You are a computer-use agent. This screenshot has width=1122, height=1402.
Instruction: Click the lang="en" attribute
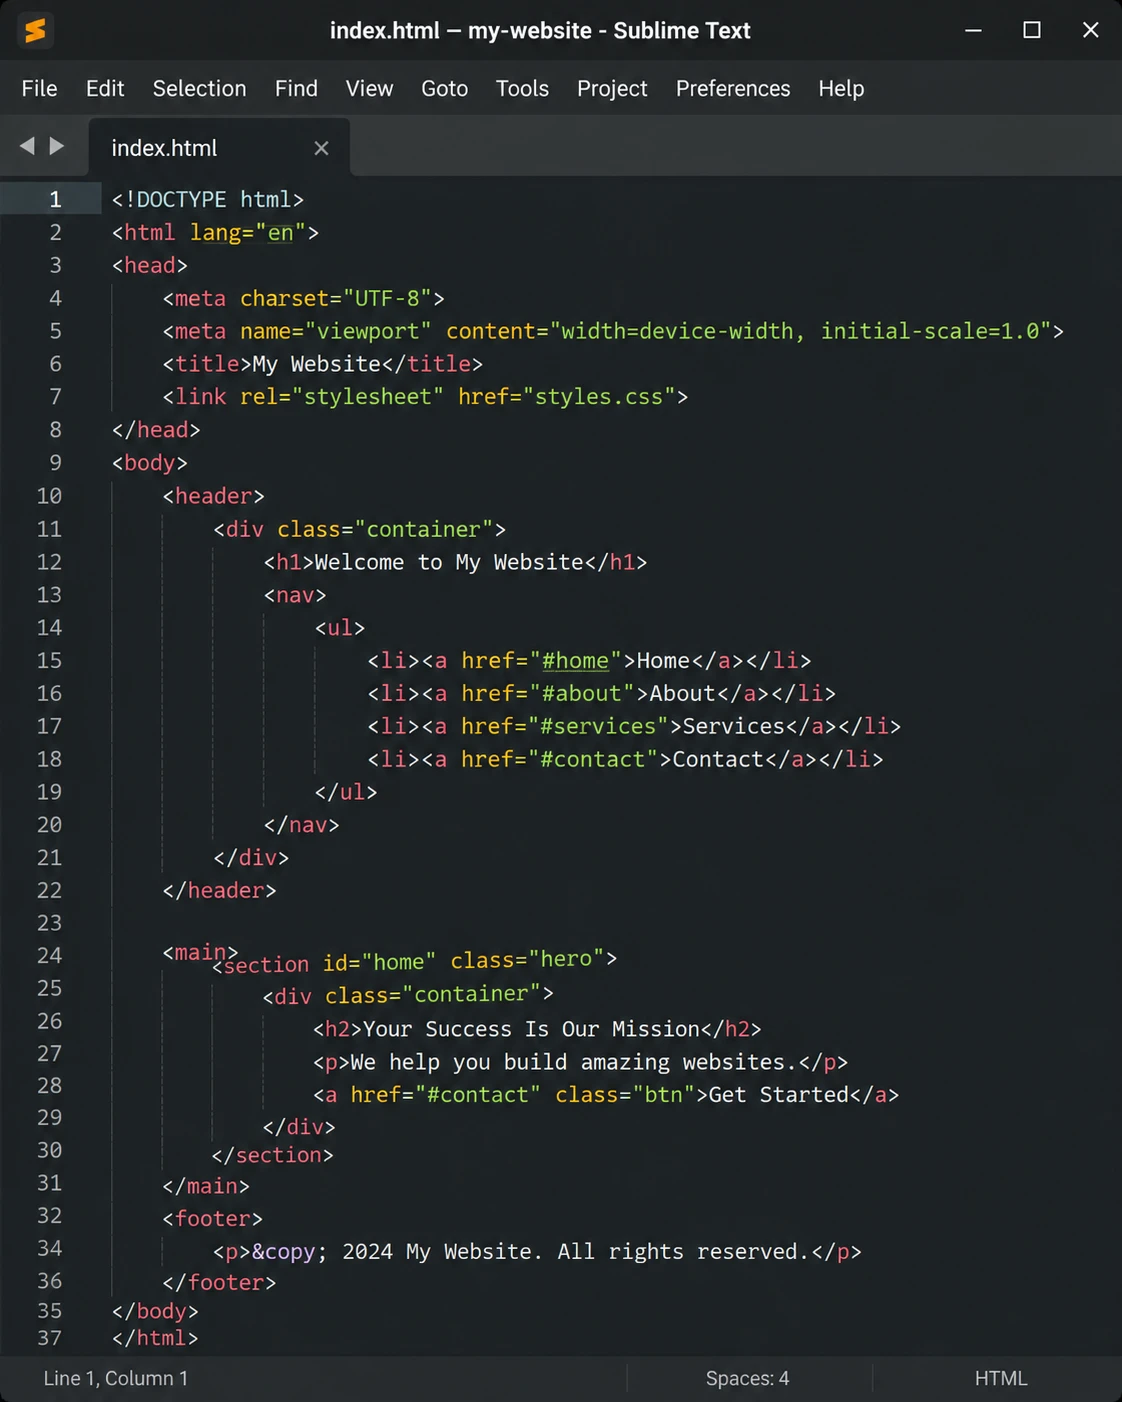tap(247, 232)
